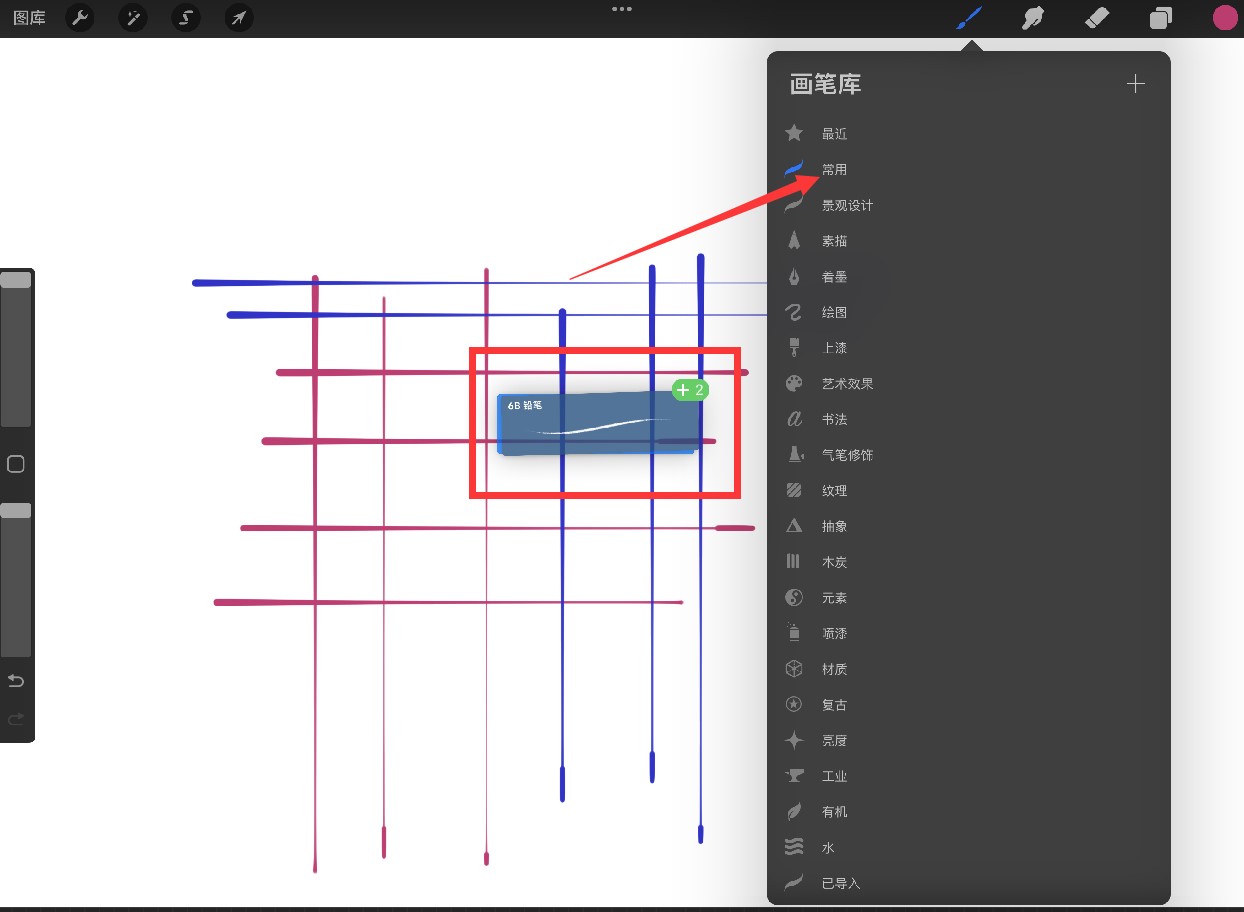Image resolution: width=1244 pixels, height=912 pixels.
Task: Choose the Eraser tool
Action: pyautogui.click(x=1097, y=18)
